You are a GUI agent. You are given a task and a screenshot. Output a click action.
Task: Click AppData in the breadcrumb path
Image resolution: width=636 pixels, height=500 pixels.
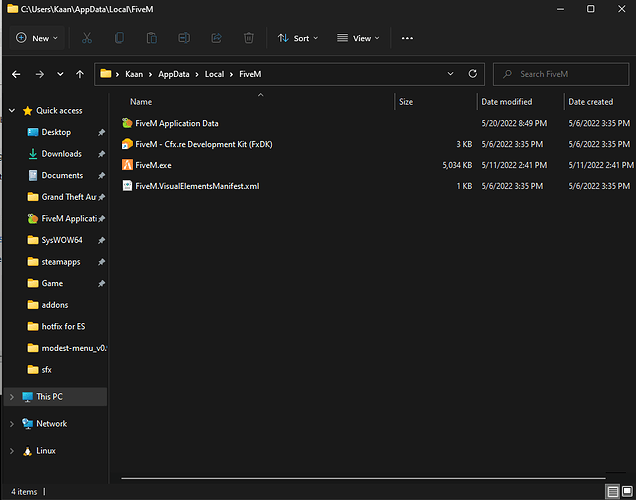(174, 74)
